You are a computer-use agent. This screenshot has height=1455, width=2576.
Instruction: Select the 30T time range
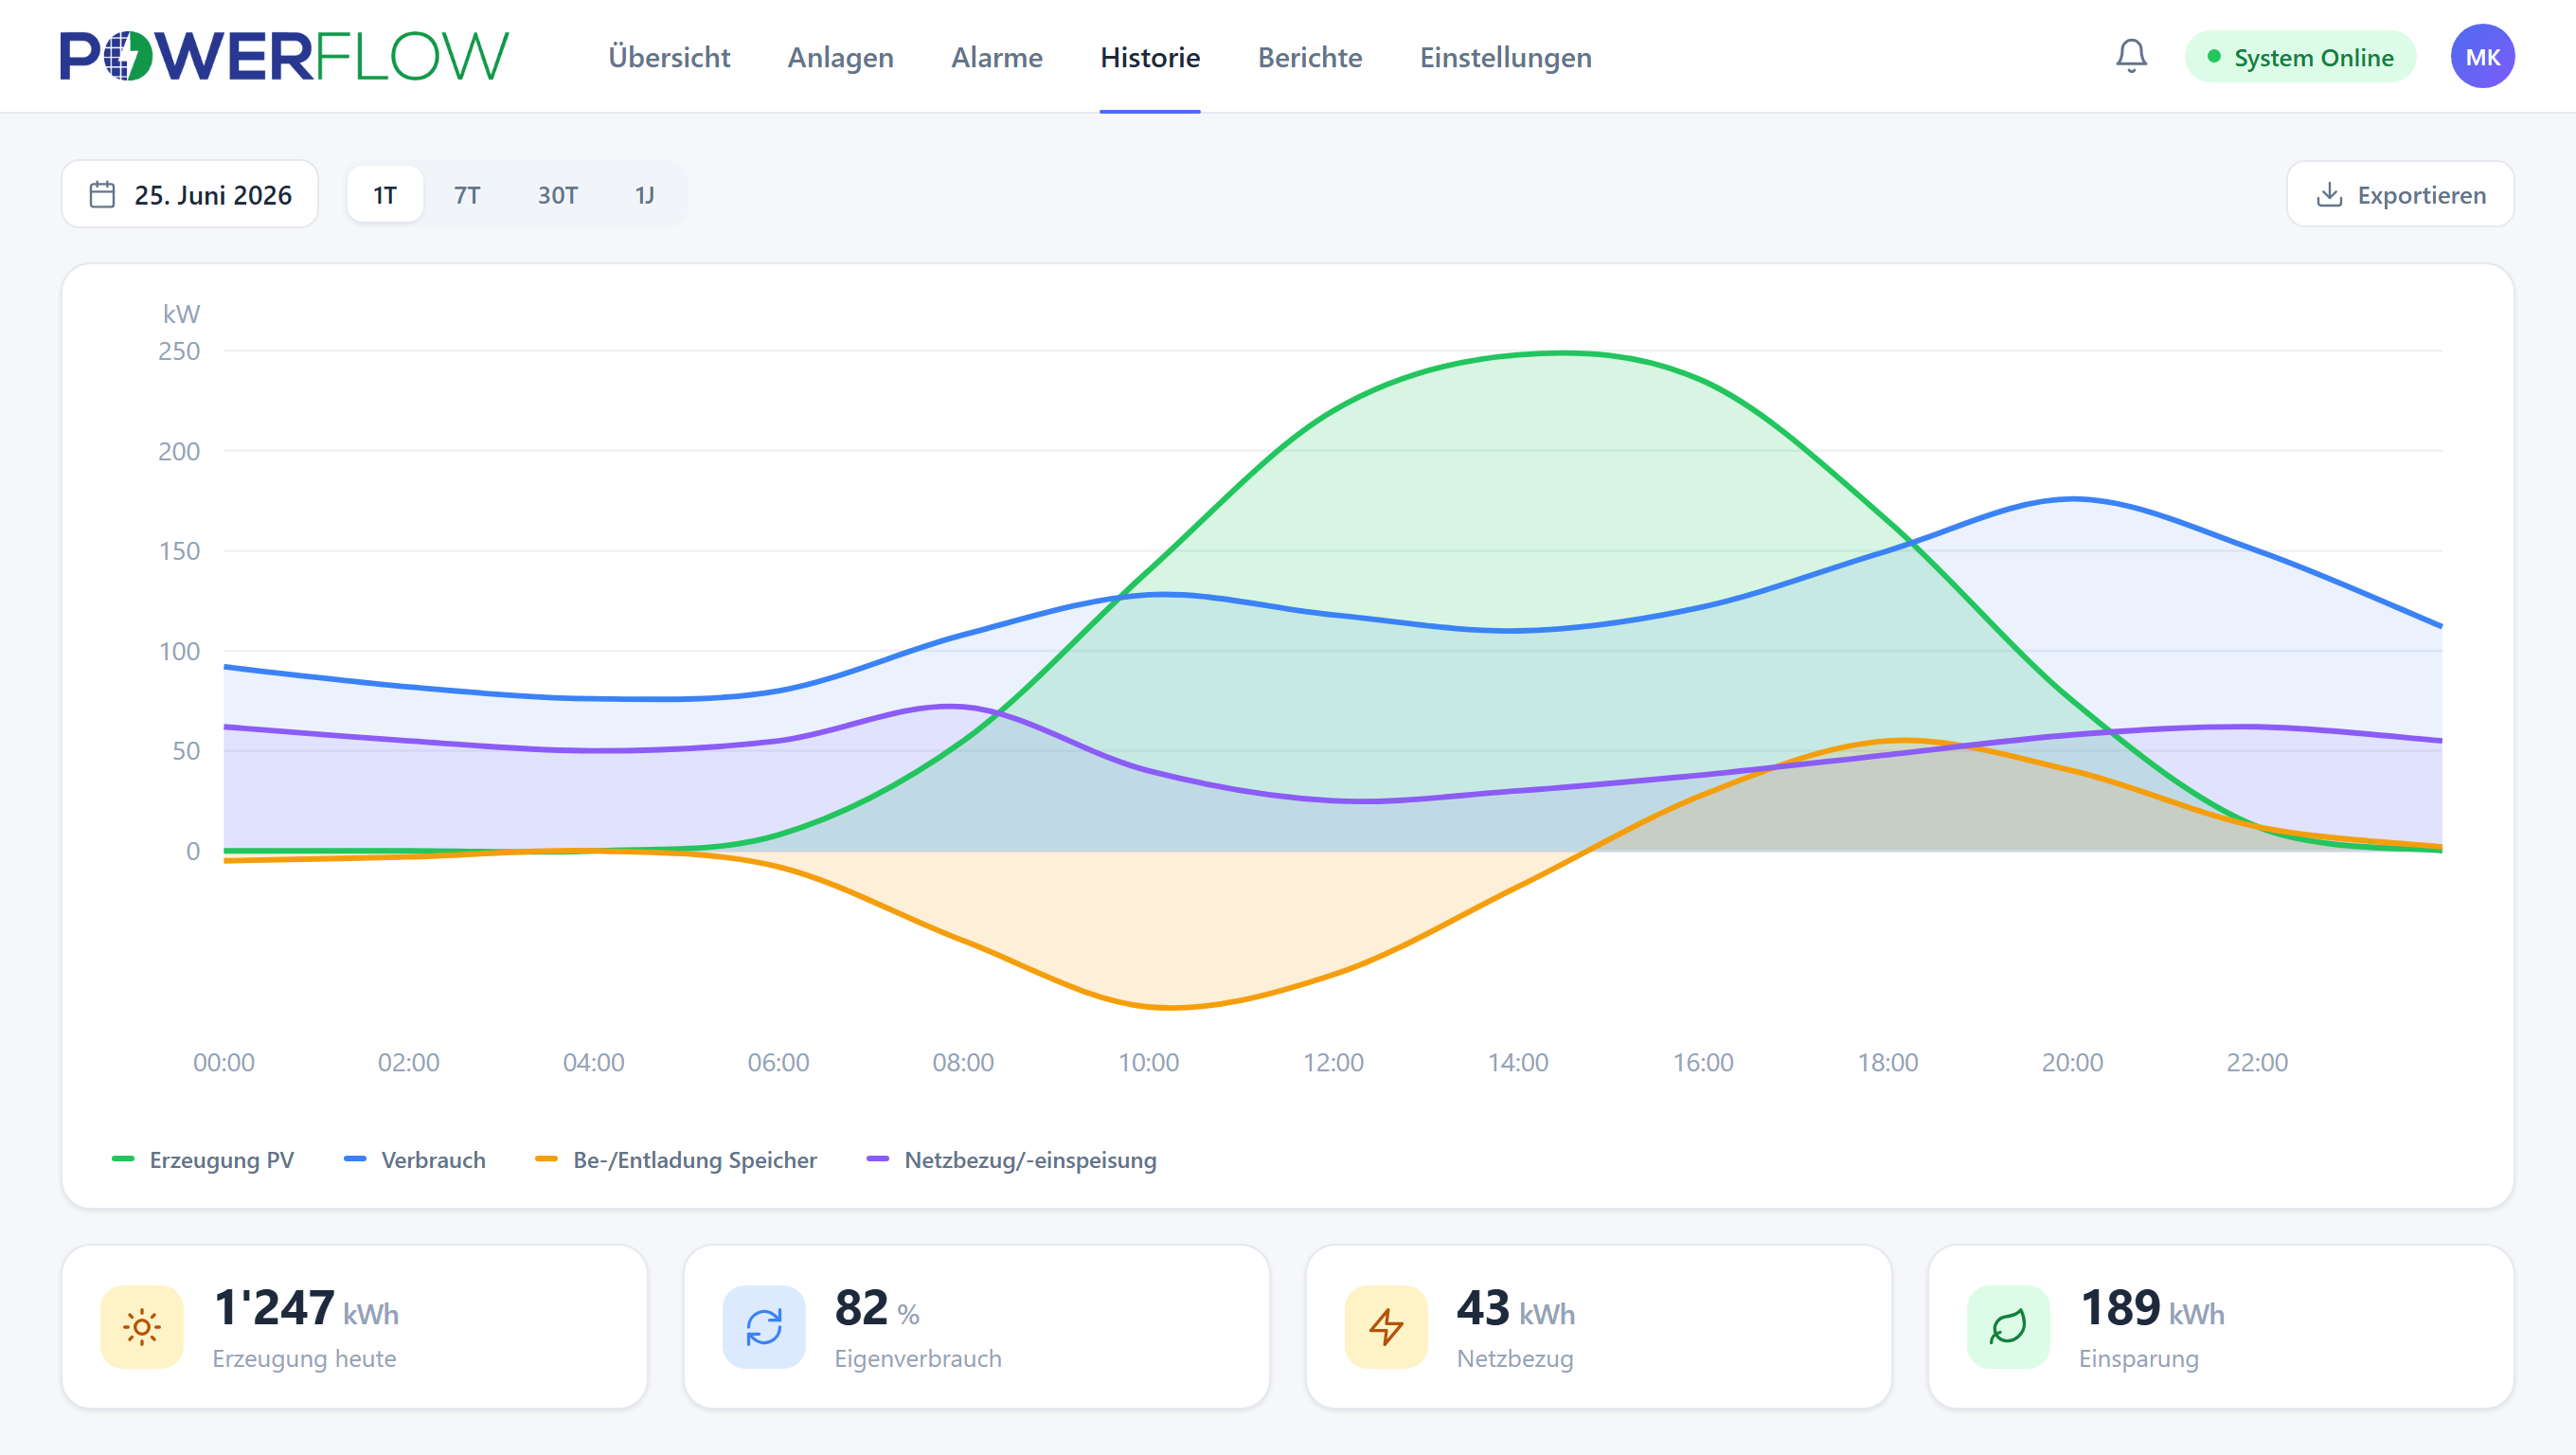558,195
